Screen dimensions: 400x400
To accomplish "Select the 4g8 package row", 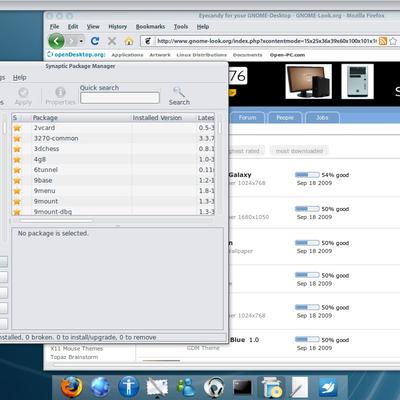I will click(x=113, y=159).
